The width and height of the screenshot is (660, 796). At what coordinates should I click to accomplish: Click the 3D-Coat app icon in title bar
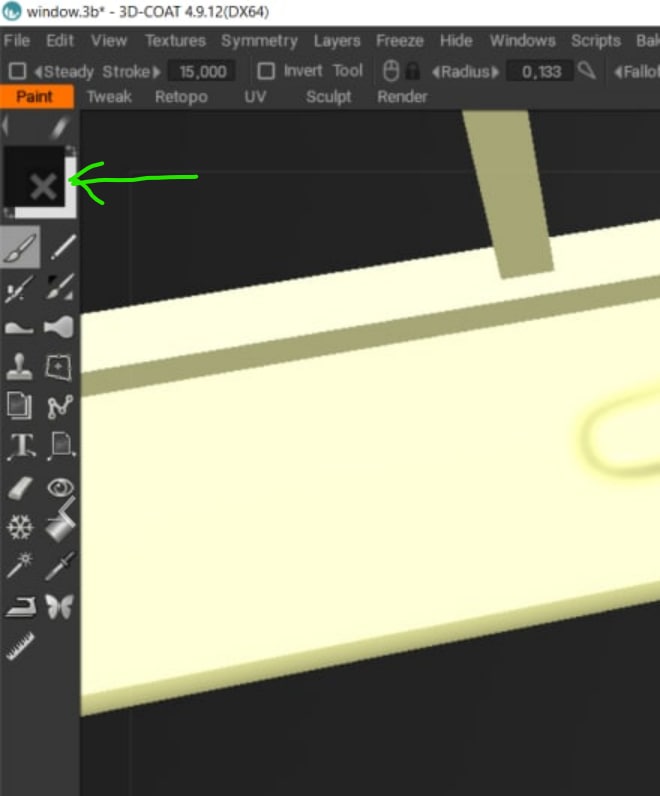(11, 11)
